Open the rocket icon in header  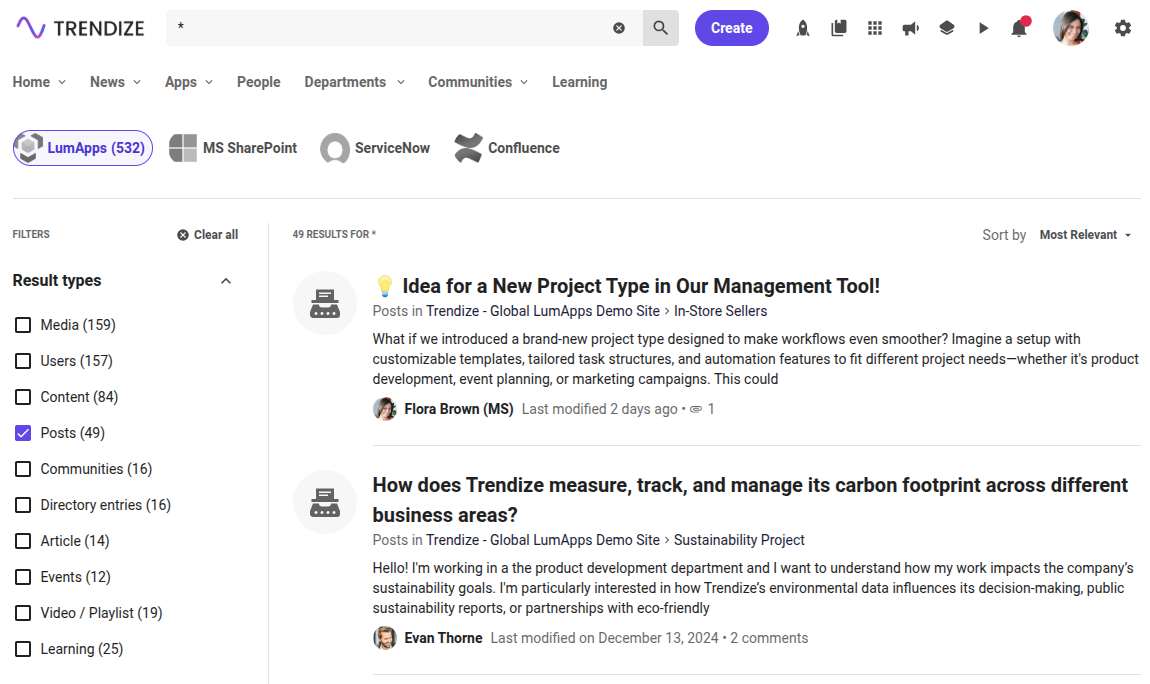pyautogui.click(x=803, y=28)
